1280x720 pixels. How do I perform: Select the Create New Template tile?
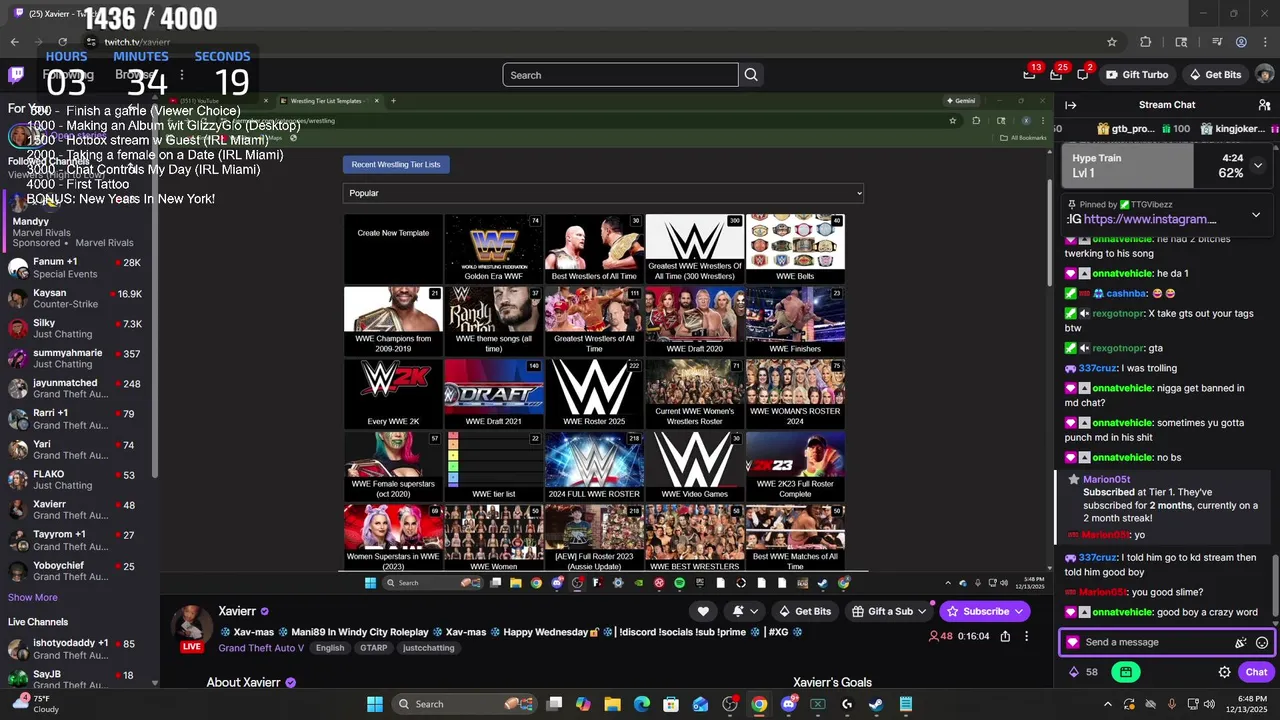[x=393, y=248]
